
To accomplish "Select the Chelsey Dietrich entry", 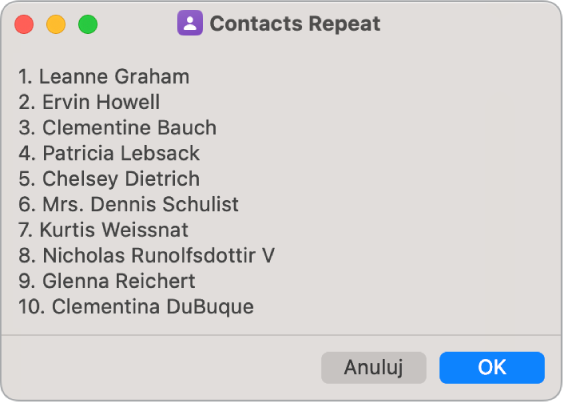I will click(x=109, y=179).
